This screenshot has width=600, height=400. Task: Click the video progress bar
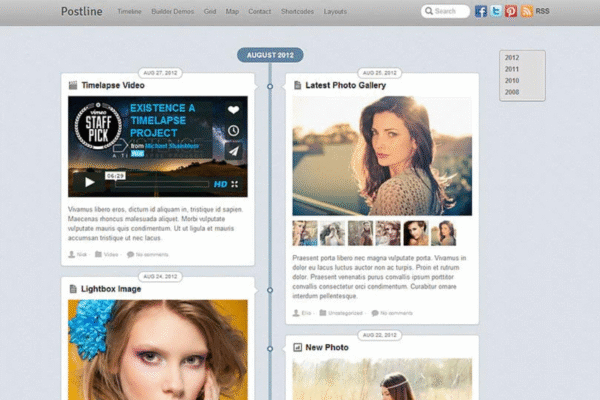tap(162, 184)
